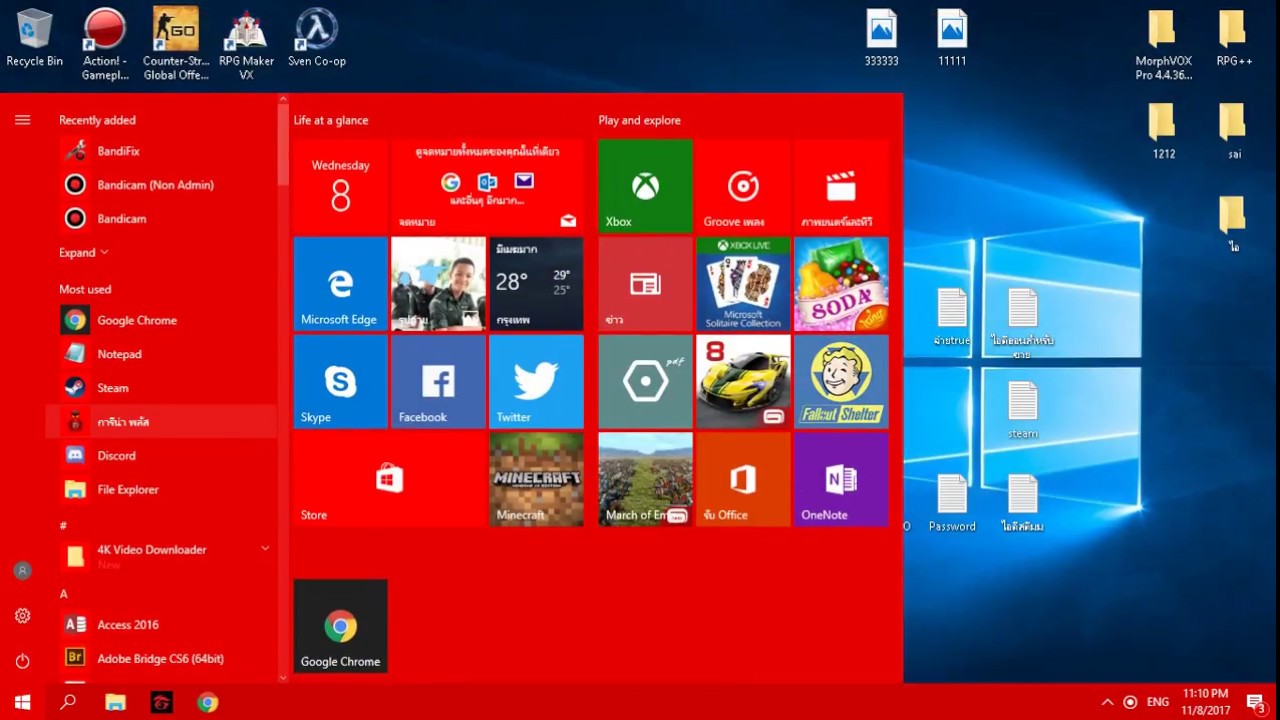Select the steam text file on desktop

(1022, 410)
